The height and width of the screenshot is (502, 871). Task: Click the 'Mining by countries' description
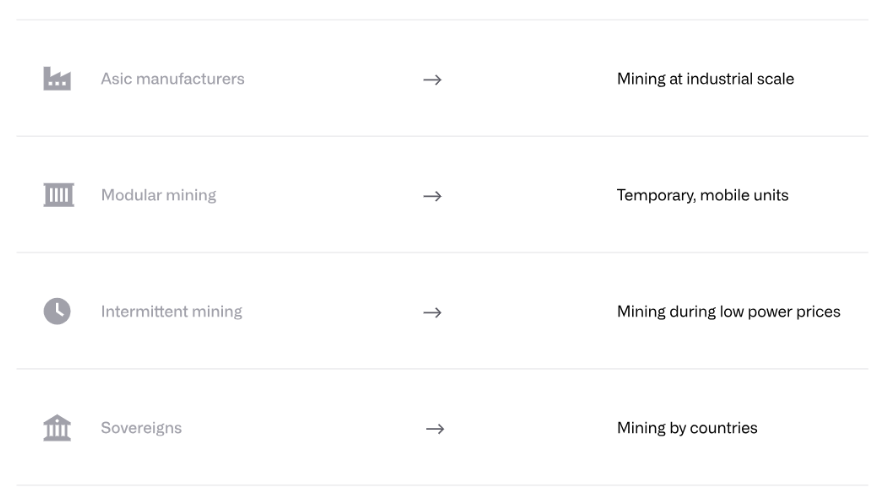(687, 428)
